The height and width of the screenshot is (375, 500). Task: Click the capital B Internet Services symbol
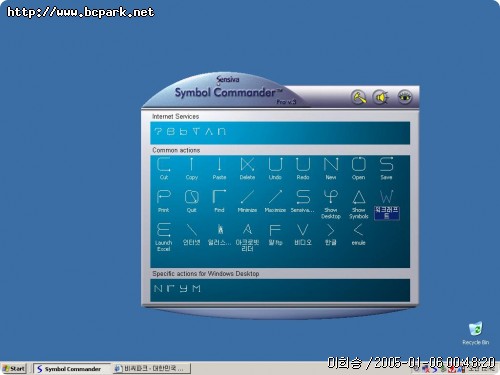click(171, 132)
